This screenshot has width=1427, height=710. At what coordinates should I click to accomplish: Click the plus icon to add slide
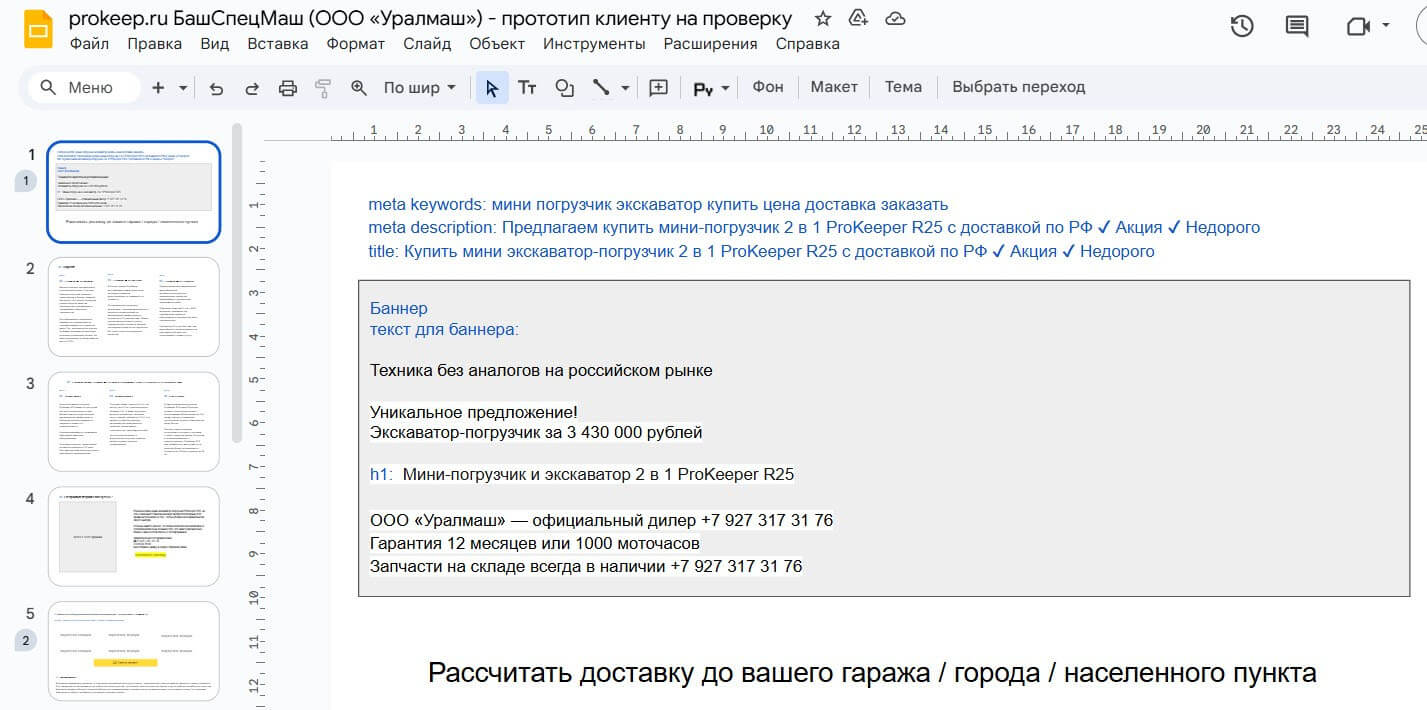click(x=158, y=87)
